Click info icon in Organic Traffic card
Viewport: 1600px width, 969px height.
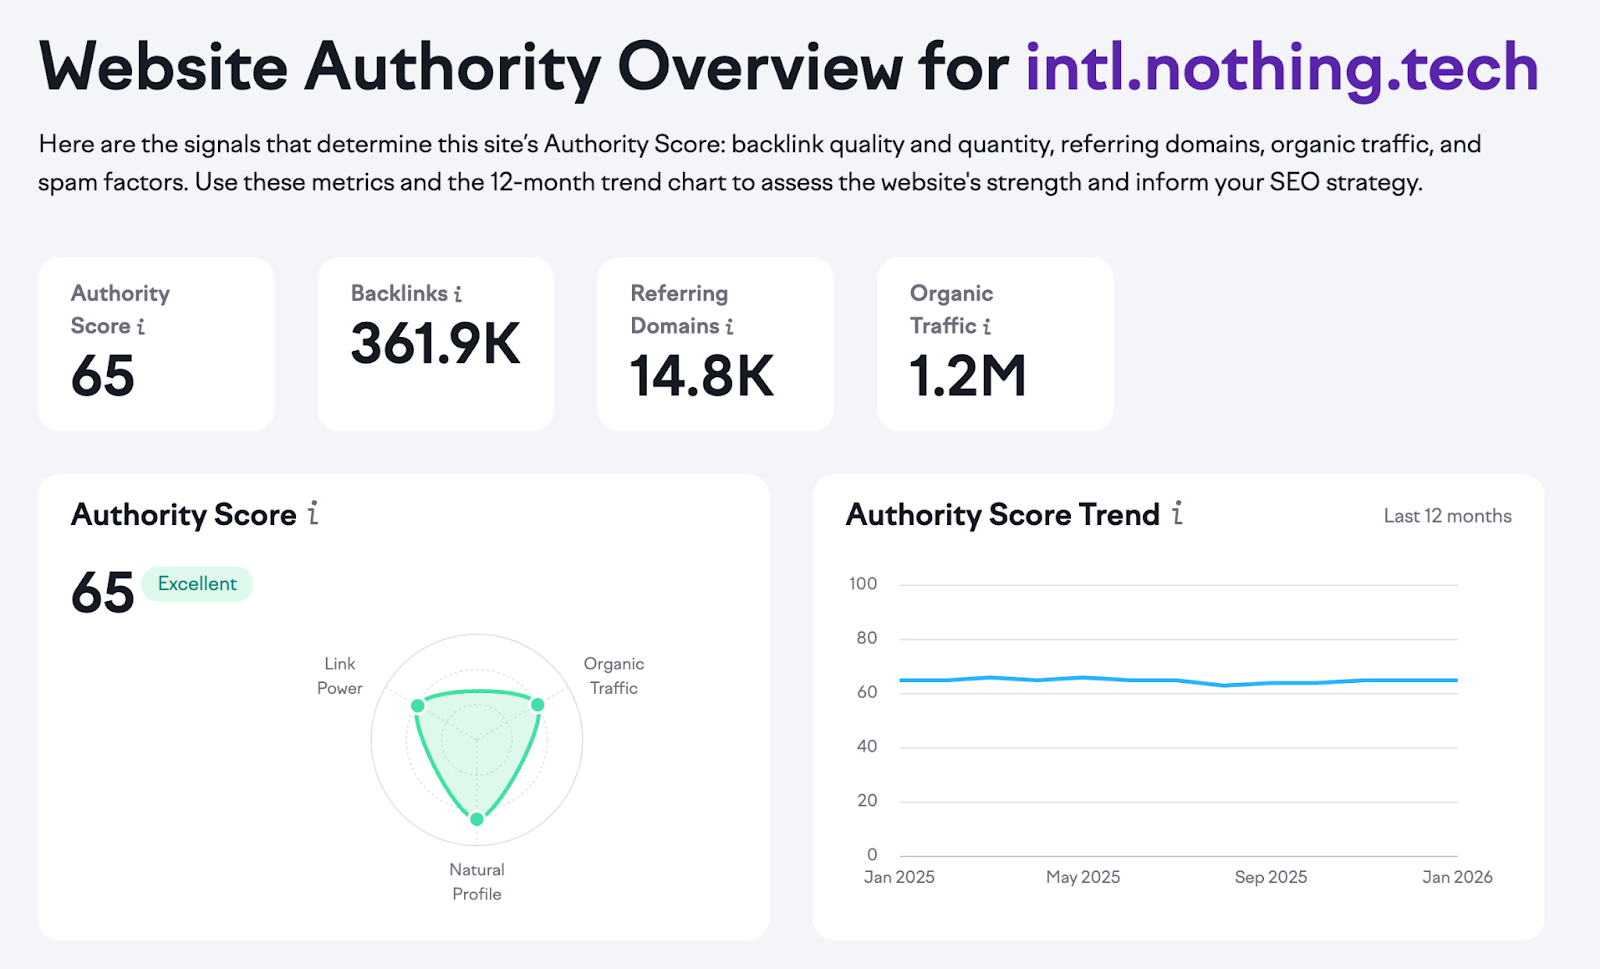point(987,327)
